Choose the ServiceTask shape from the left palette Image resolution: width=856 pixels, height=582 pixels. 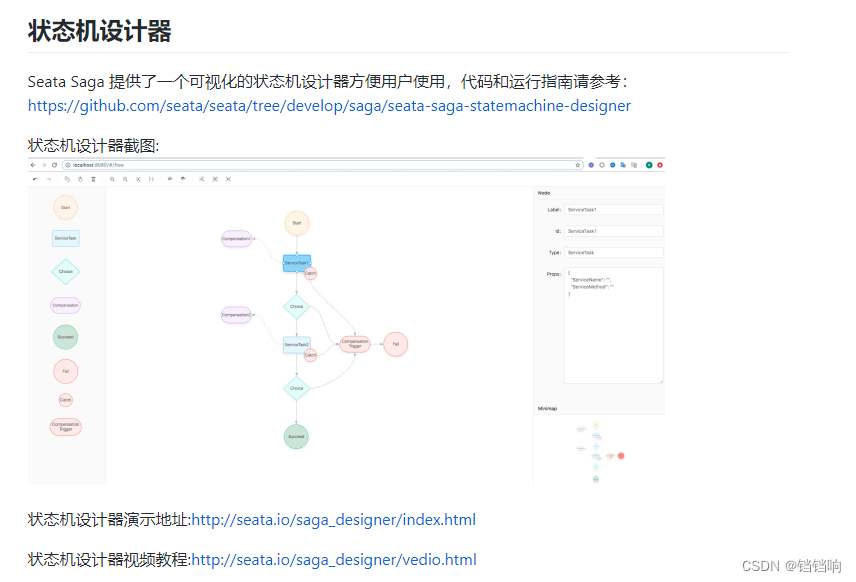pos(65,237)
